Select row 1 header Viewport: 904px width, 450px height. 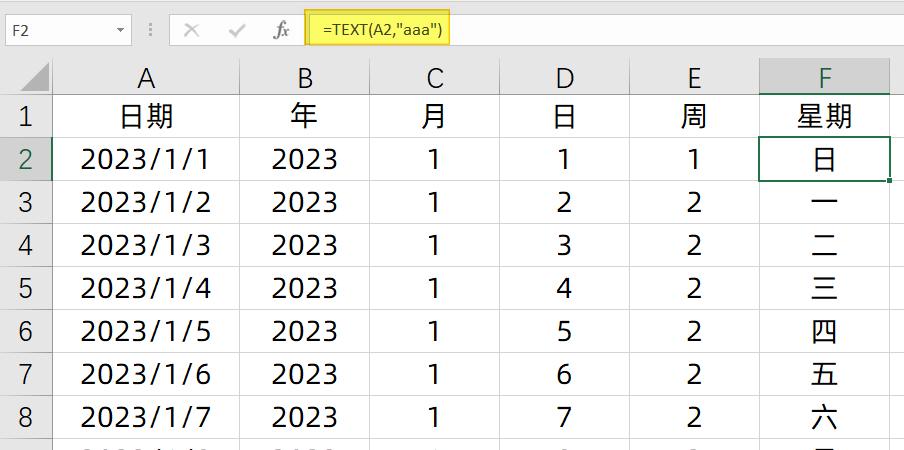pyautogui.click(x=26, y=116)
